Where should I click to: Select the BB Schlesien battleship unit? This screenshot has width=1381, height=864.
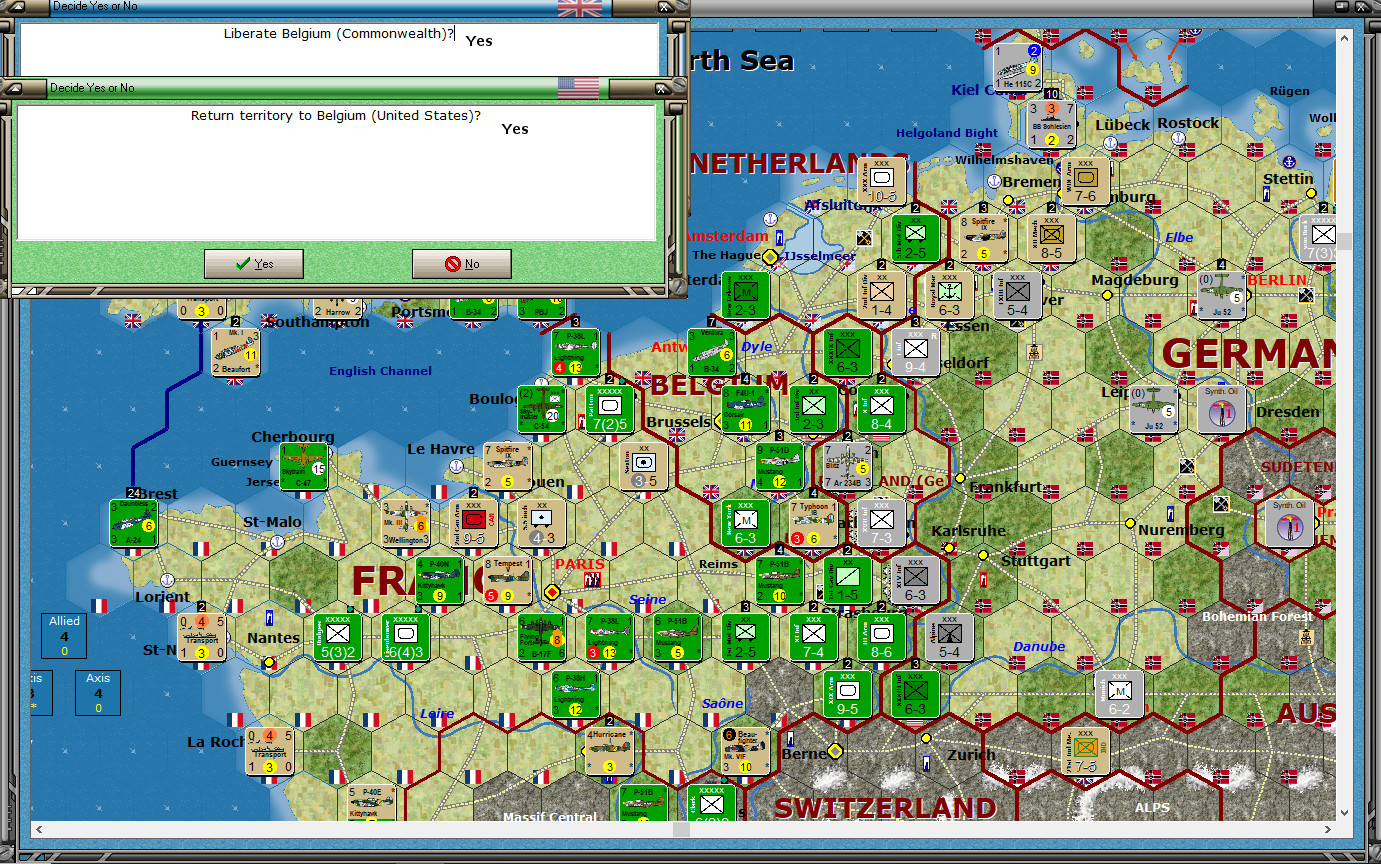pos(1052,125)
